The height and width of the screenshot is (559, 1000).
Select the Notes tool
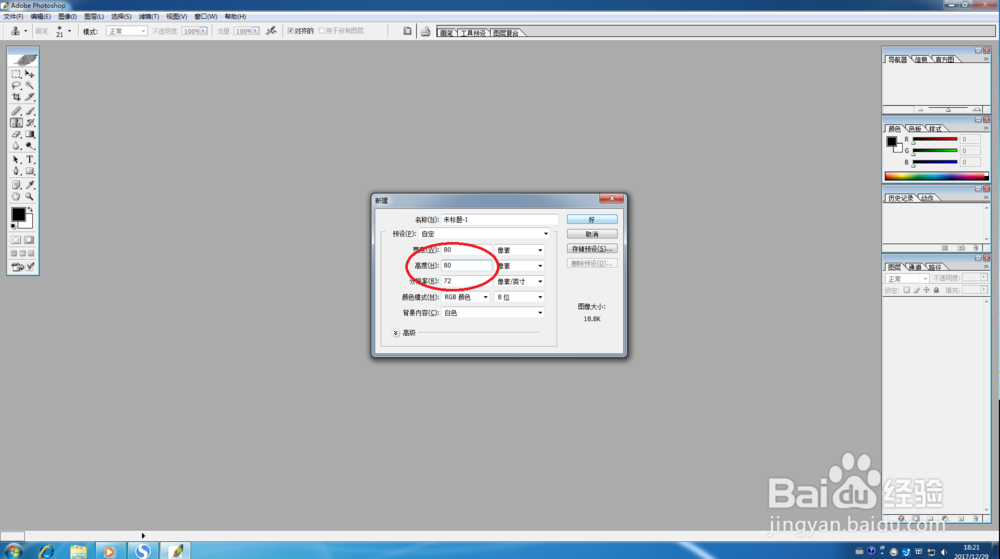coord(16,185)
